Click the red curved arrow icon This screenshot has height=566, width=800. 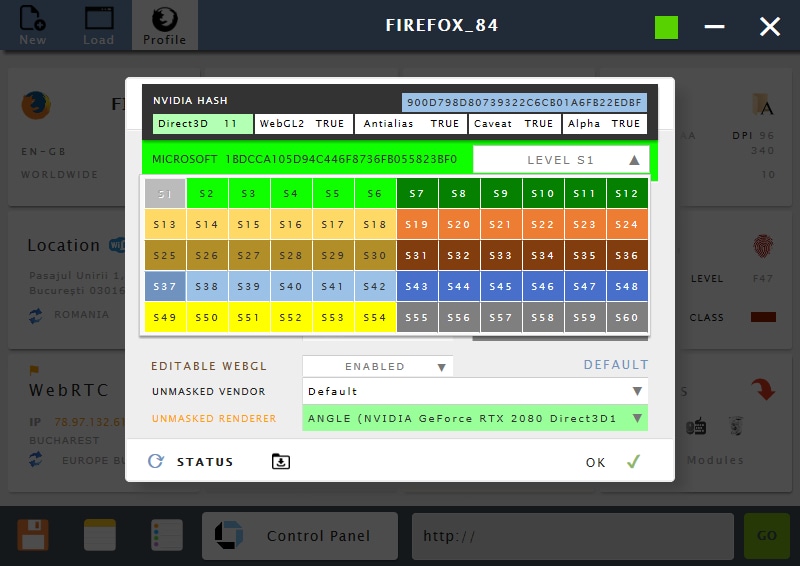pos(763,389)
